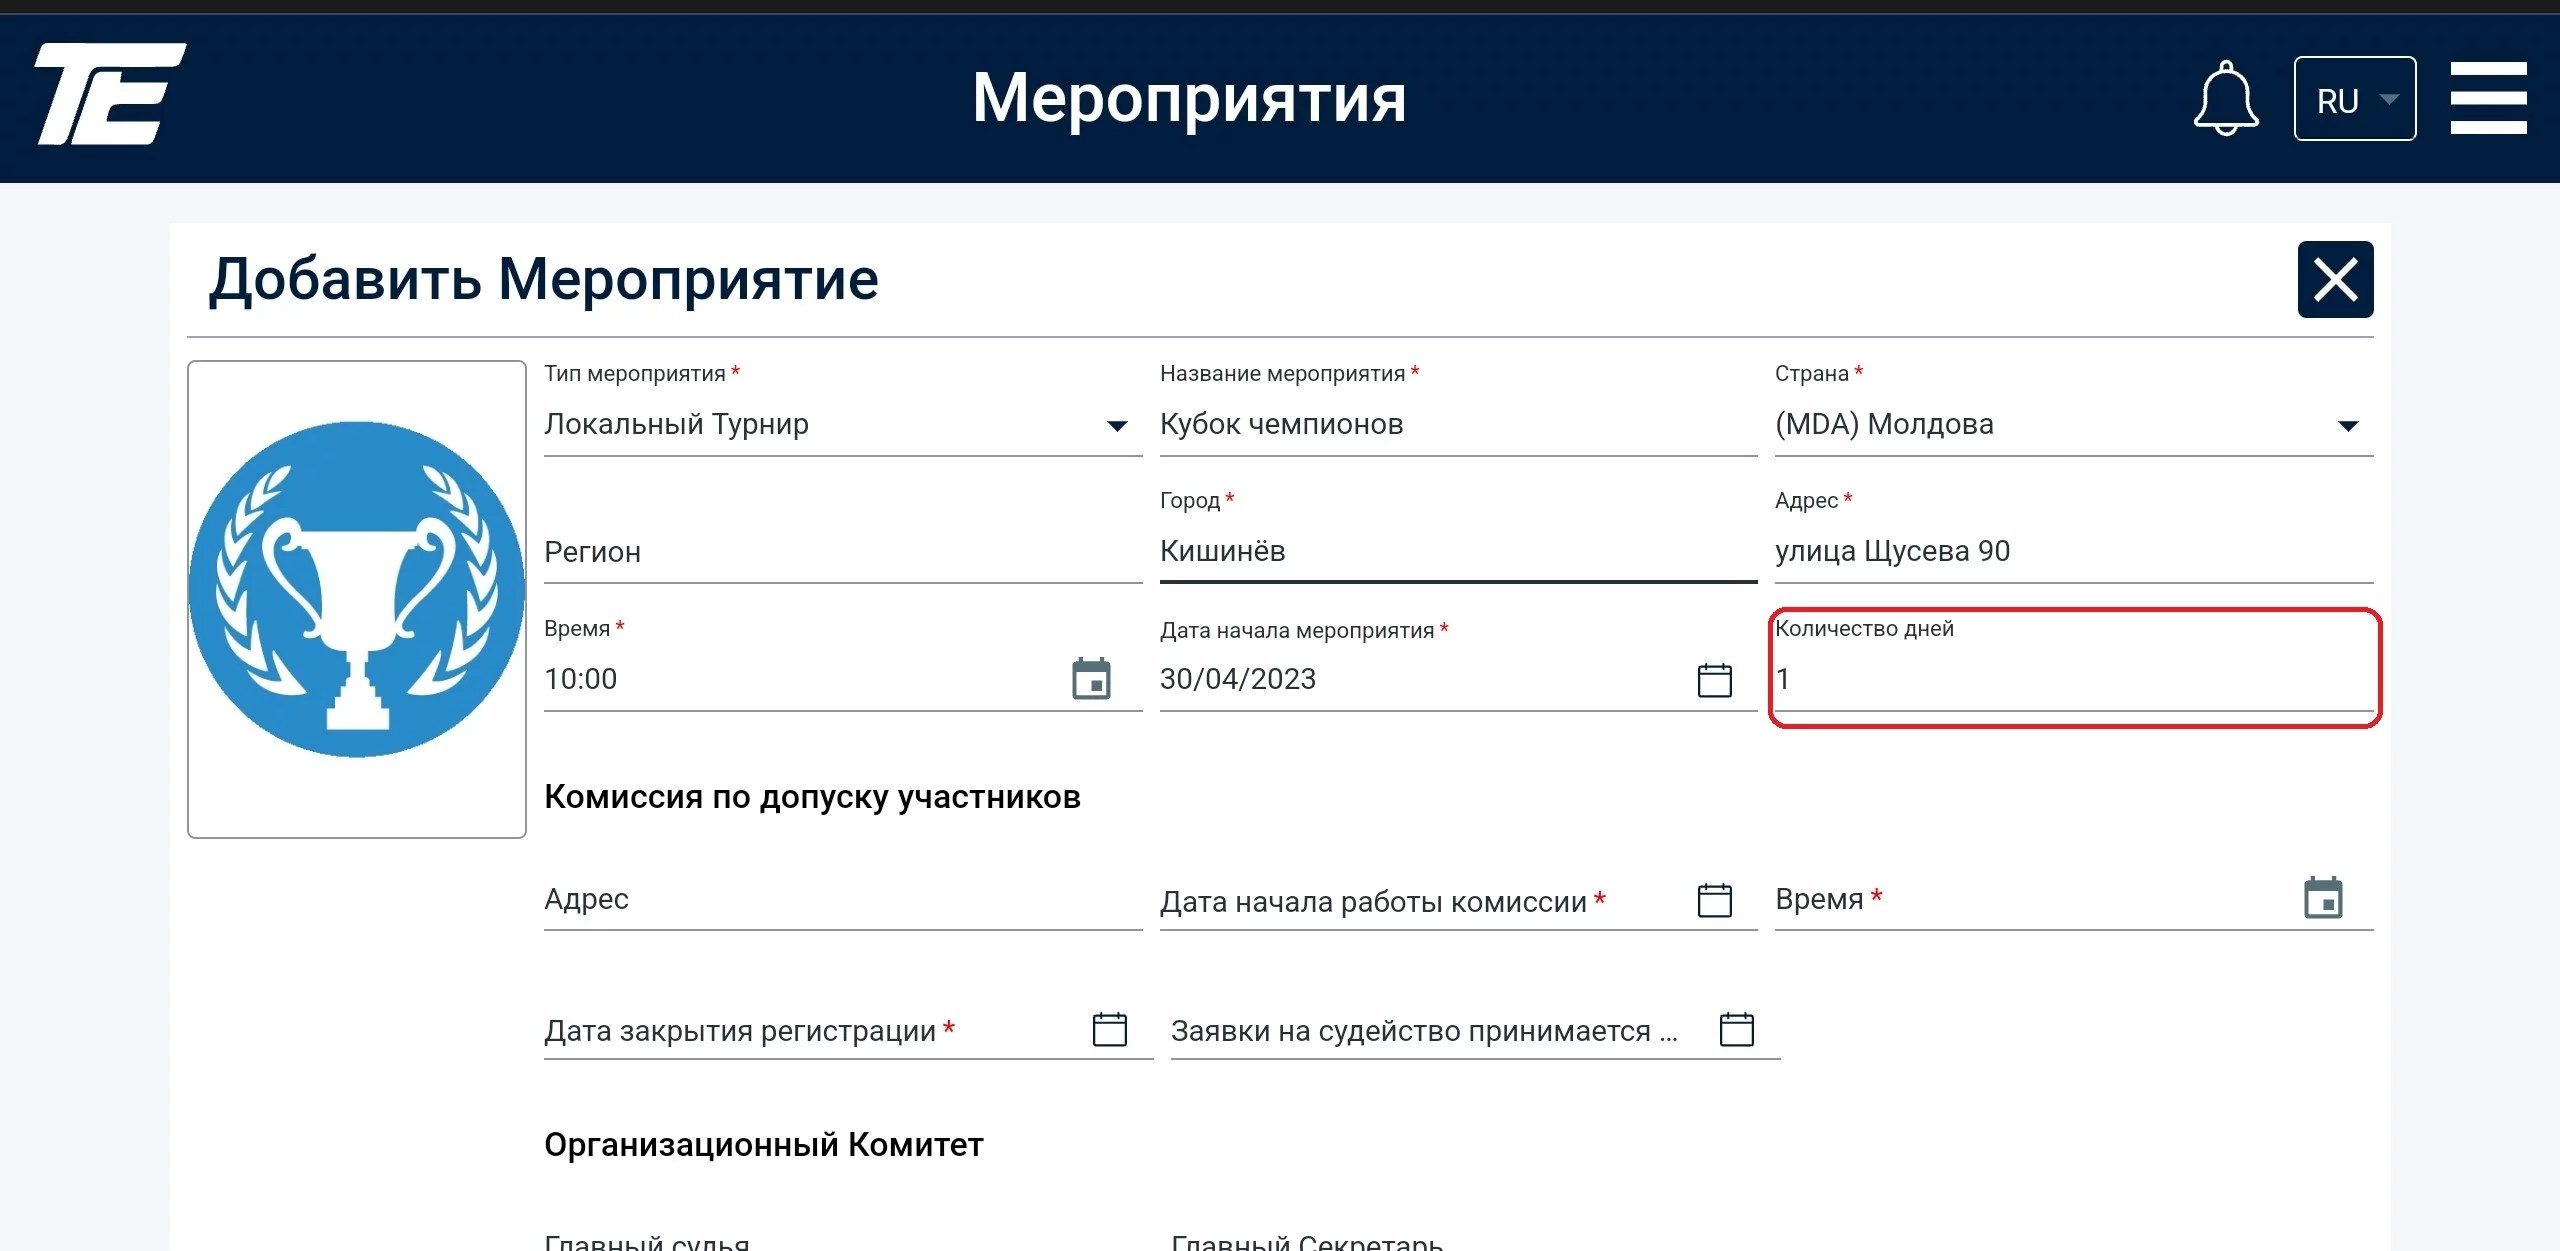Expand the RU language dropdown
2560x1251 pixels.
pyautogui.click(x=2355, y=99)
